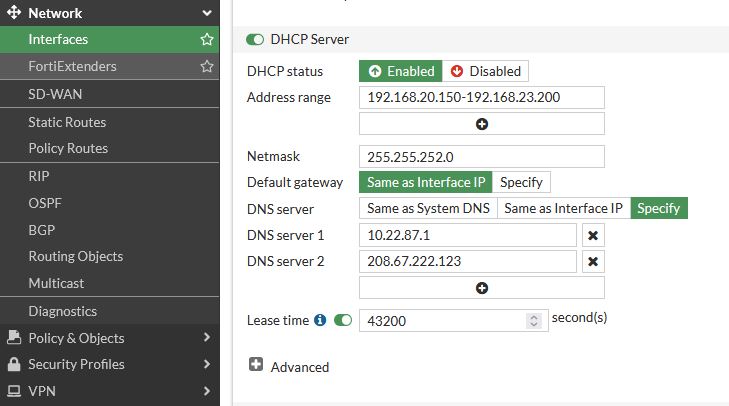
Task: Select Same as System DNS option
Action: coord(428,208)
